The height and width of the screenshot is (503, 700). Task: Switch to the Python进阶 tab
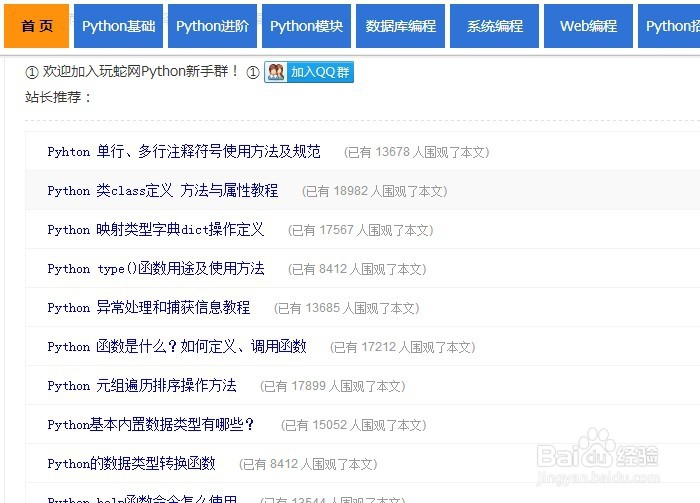click(212, 26)
